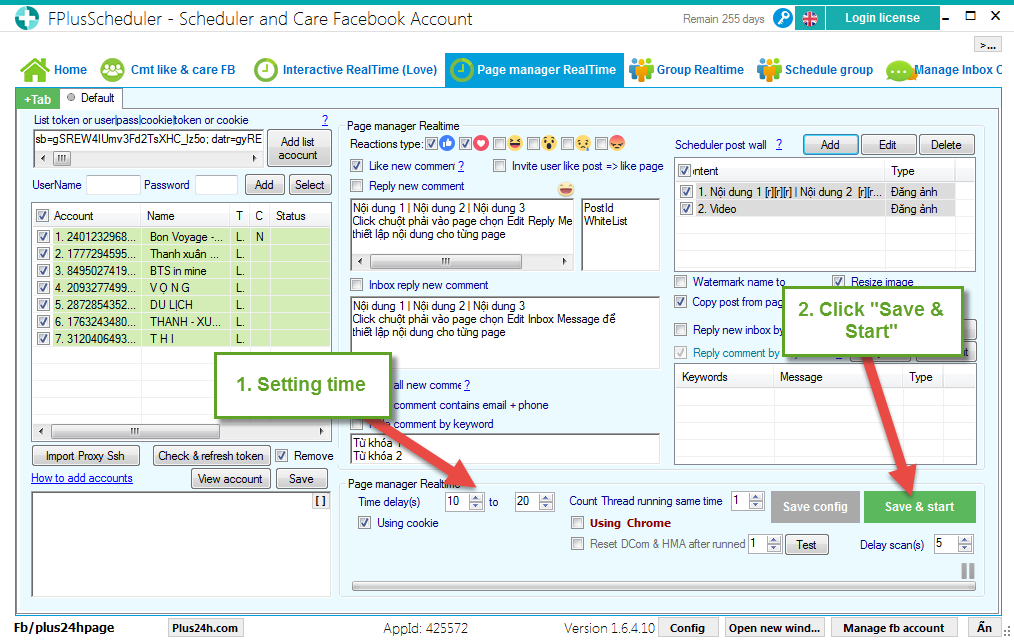1014x640 pixels.
Task: Click Import Proxy Ssh button
Action: [x=85, y=456]
